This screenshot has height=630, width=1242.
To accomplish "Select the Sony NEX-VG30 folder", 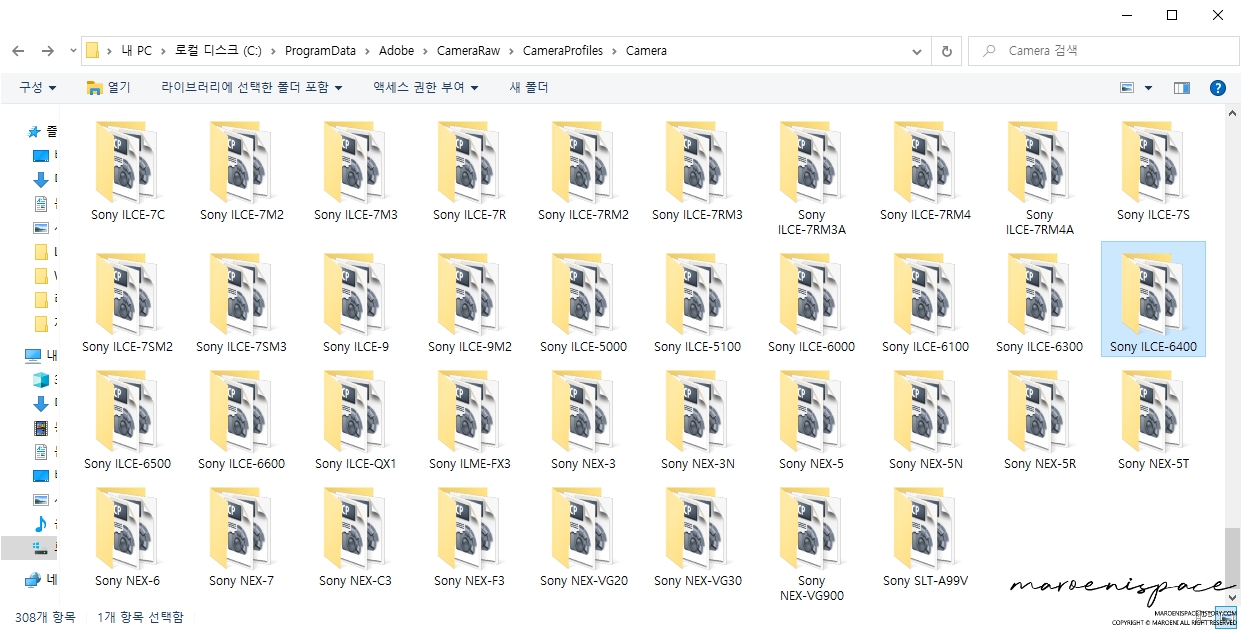I will point(697,536).
